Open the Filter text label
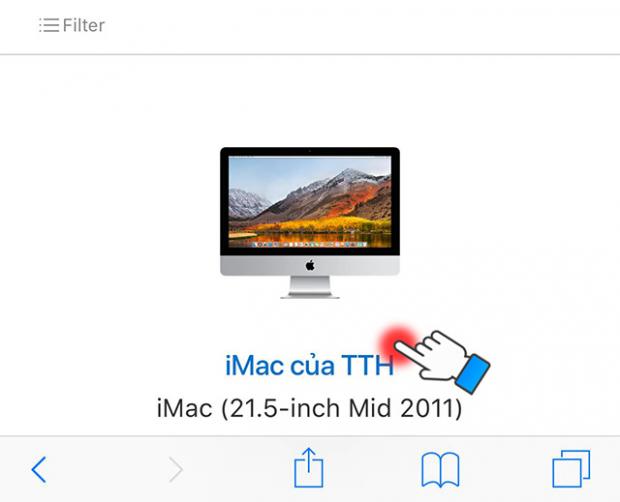The width and height of the screenshot is (620, 502). 83,25
